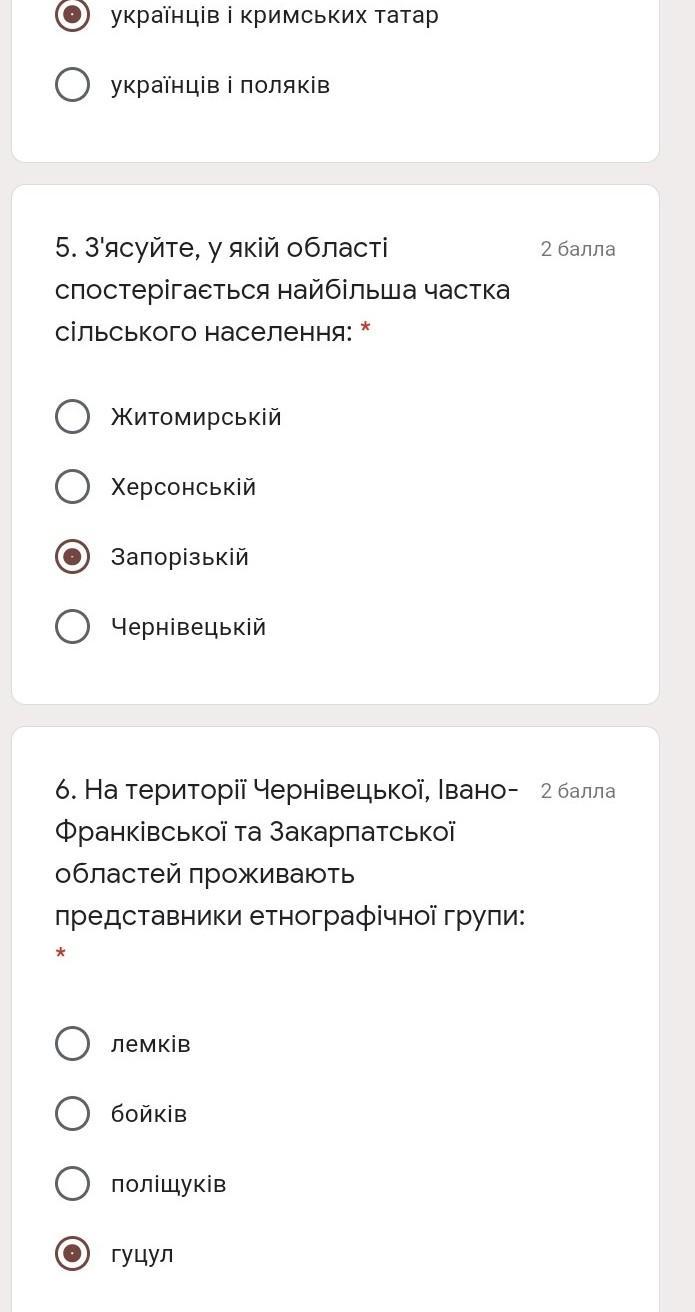Select the українців і поляків radio button

(x=72, y=85)
